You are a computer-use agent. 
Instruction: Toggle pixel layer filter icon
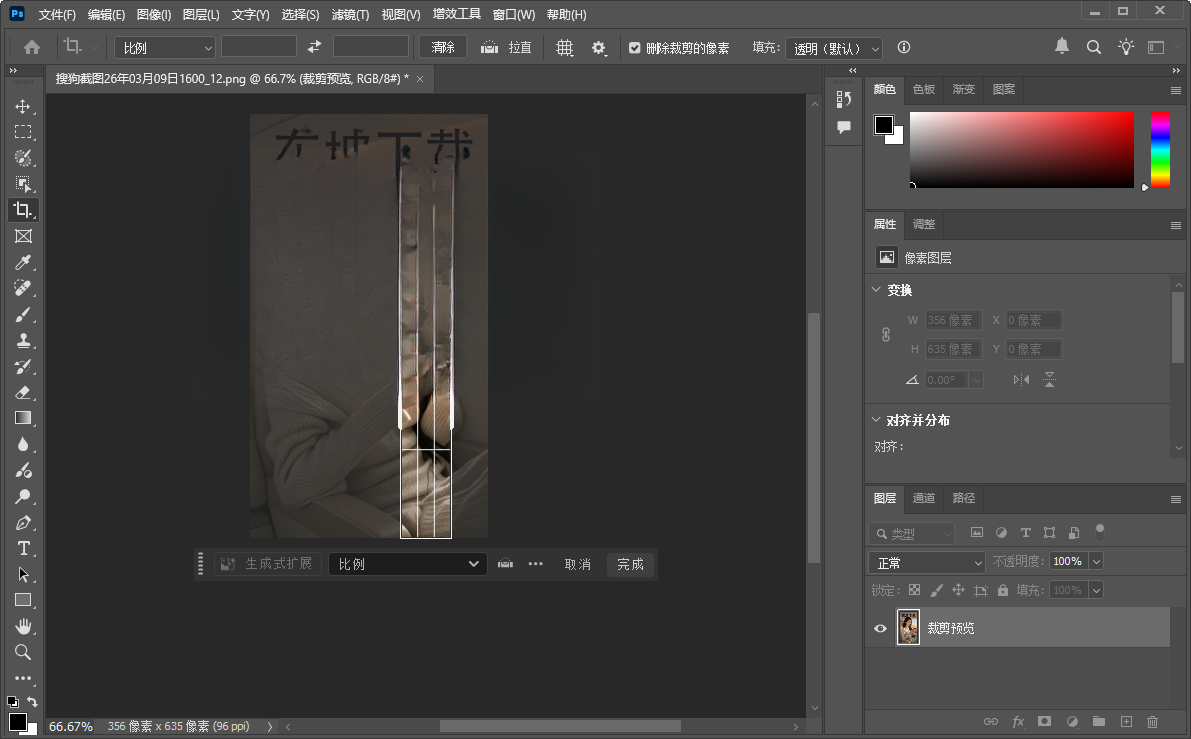point(977,532)
